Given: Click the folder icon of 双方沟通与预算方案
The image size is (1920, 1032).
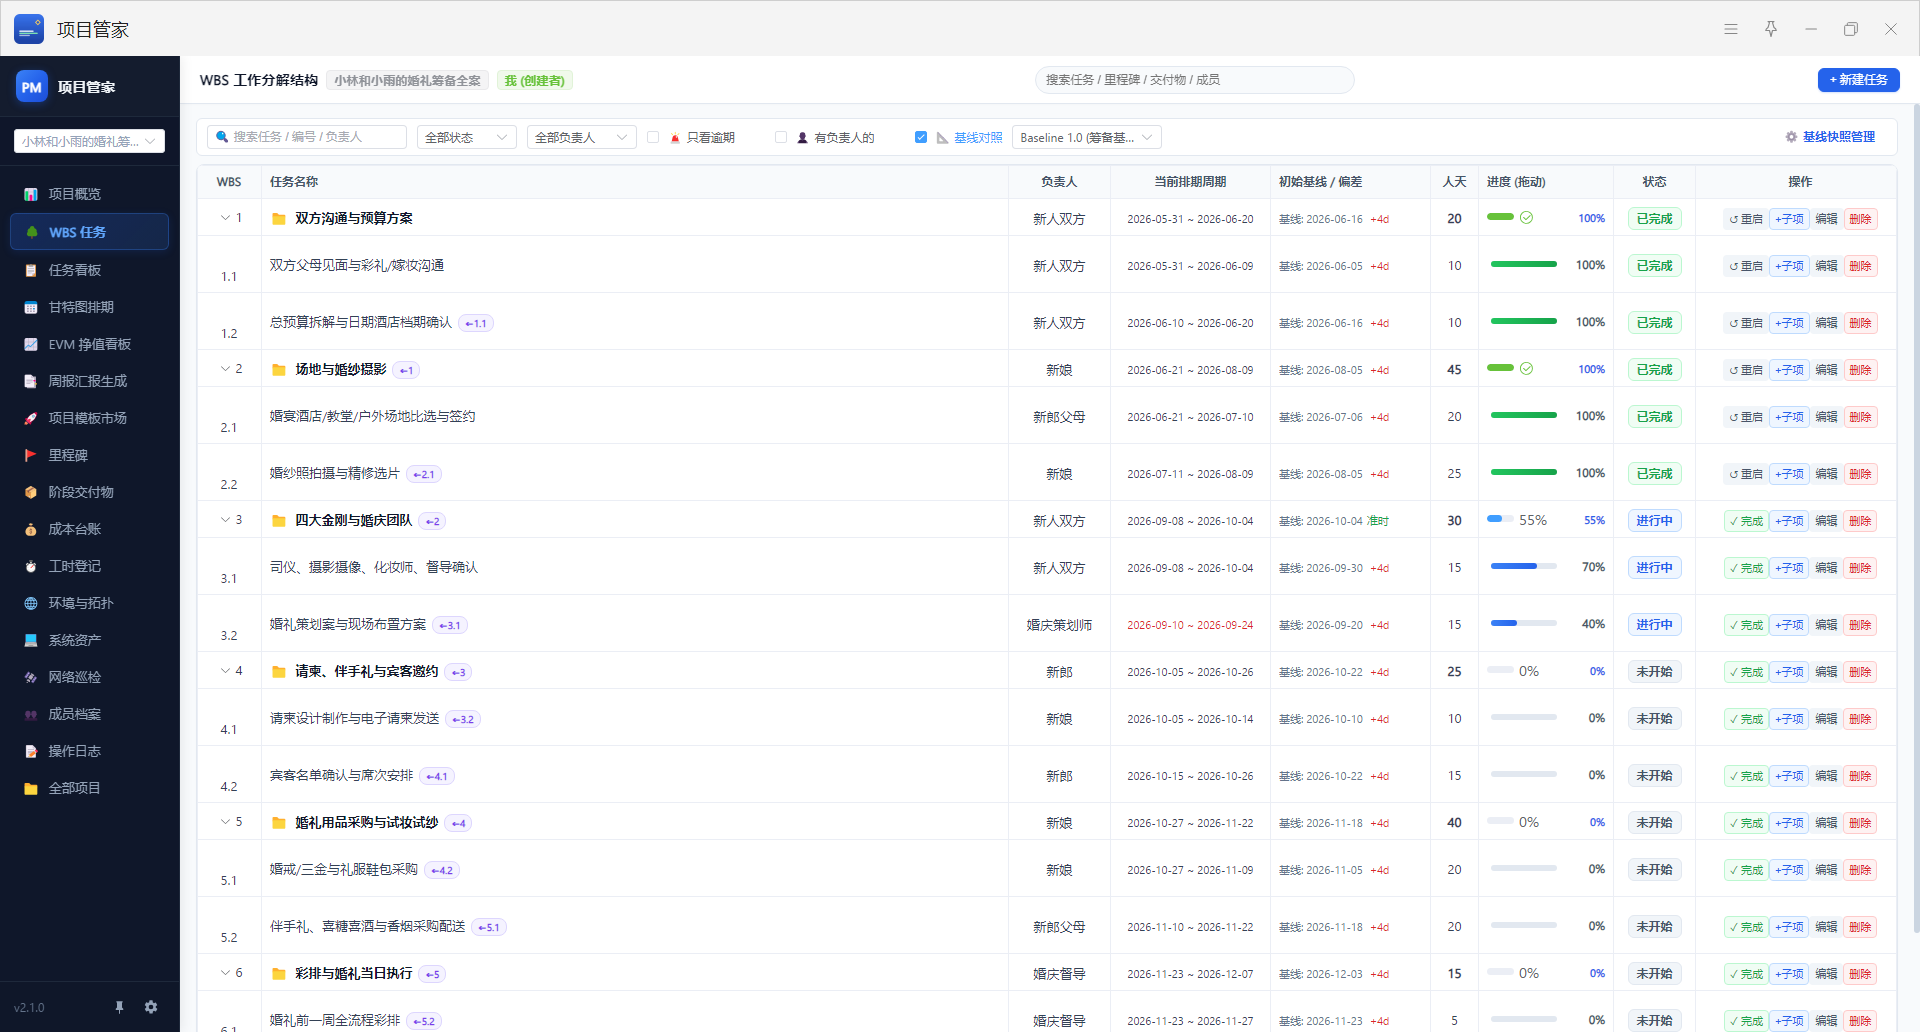Looking at the screenshot, I should click(x=279, y=219).
